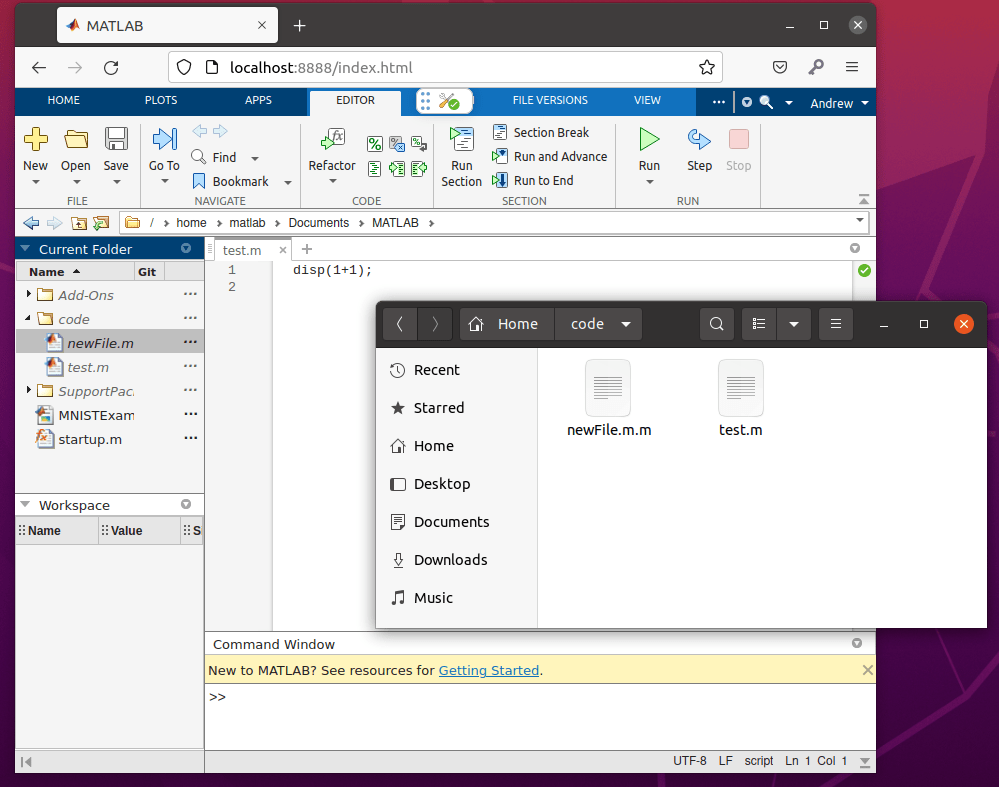Close the Getting Started banner
The width and height of the screenshot is (999, 787).
pos(867,670)
